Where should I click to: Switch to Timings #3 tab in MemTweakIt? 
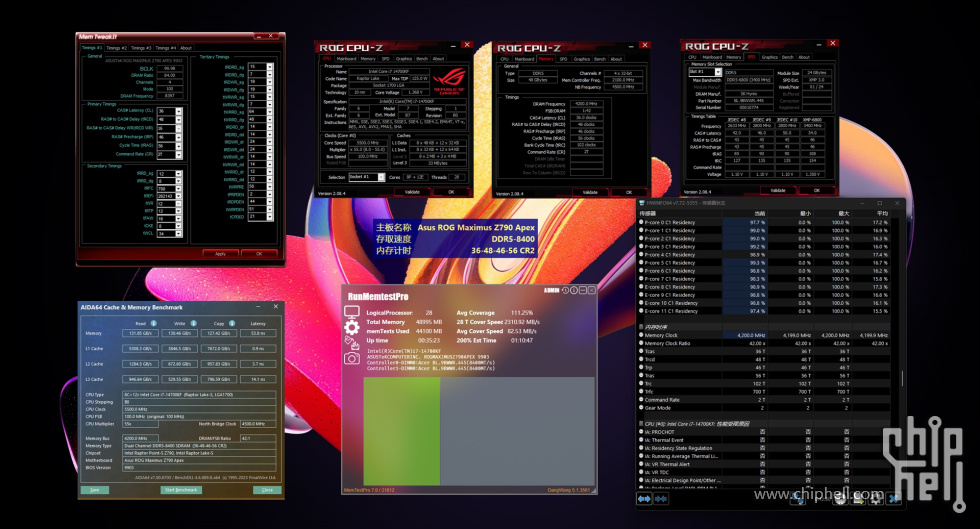click(141, 48)
